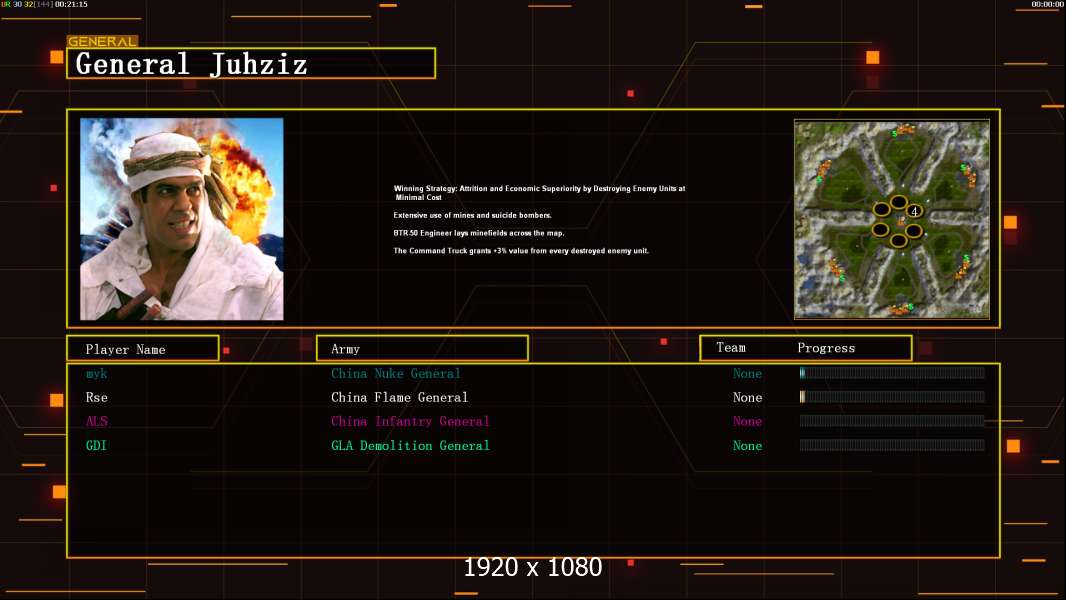Click start position marker numbered 4 on minimap
The width and height of the screenshot is (1066, 600).
tap(914, 211)
